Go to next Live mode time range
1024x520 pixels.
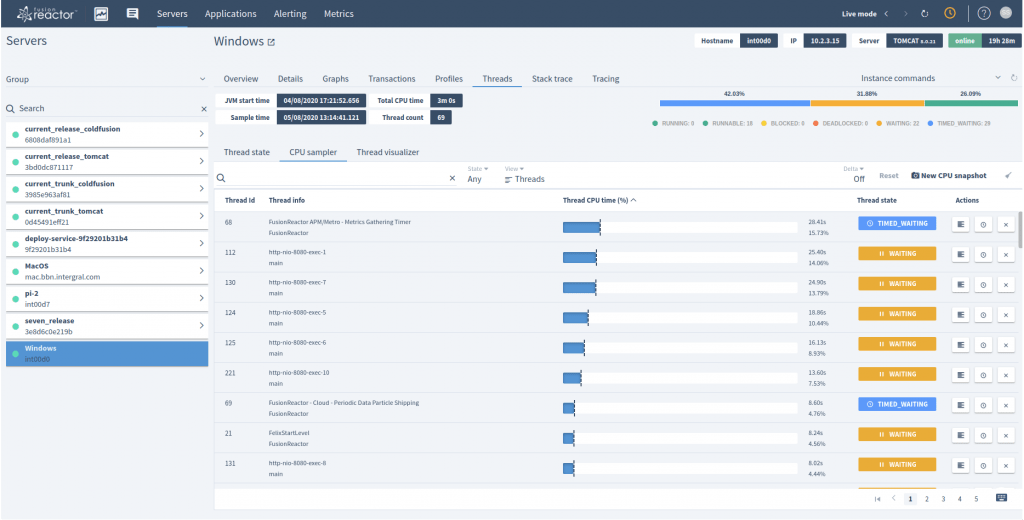(x=905, y=14)
